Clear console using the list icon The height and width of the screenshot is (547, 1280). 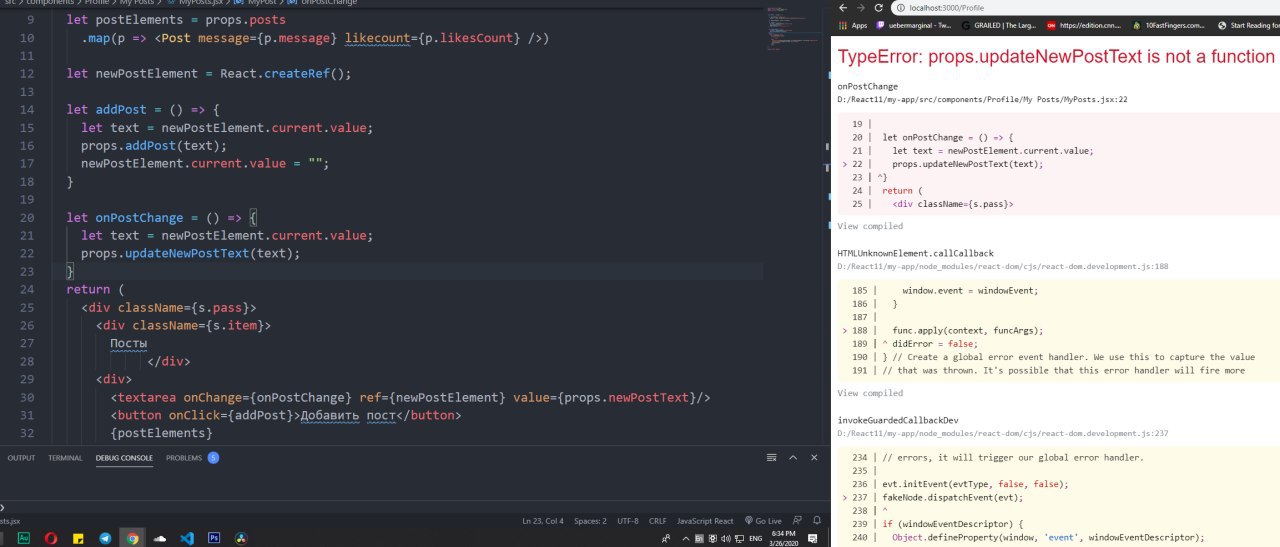pos(773,458)
